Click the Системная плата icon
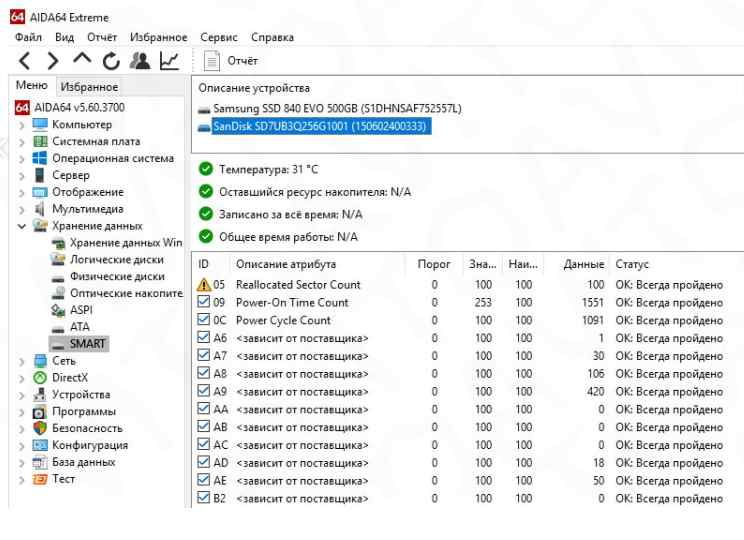744x540 pixels. click(x=40, y=141)
